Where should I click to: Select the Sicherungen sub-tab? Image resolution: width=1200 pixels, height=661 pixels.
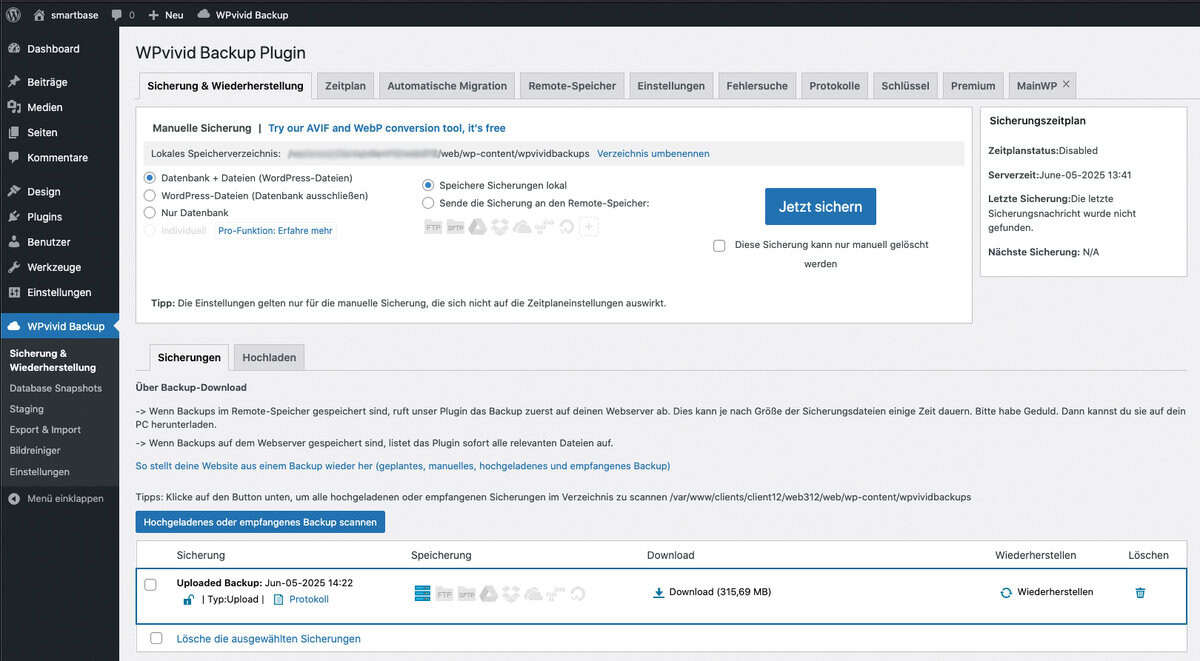[189, 357]
